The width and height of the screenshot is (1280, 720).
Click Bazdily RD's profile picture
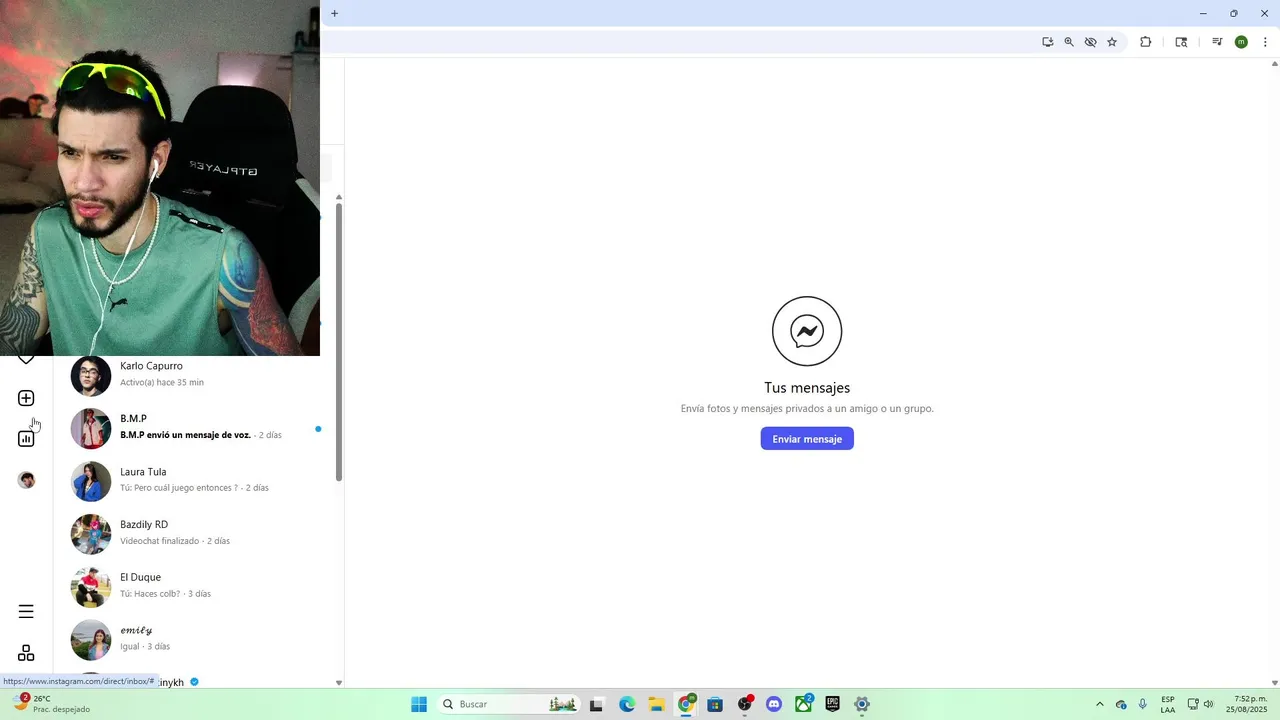(x=91, y=534)
